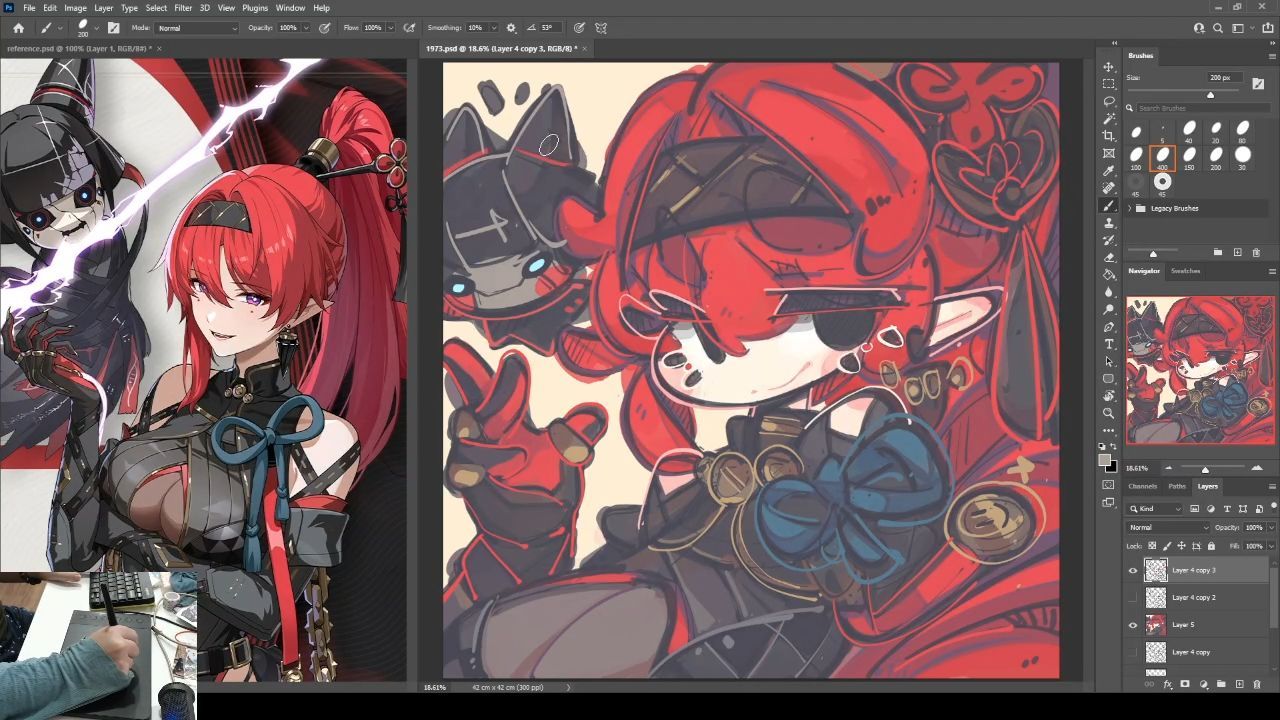1280x720 pixels.
Task: Select the Rectangular Marquee tool
Action: 1108,84
